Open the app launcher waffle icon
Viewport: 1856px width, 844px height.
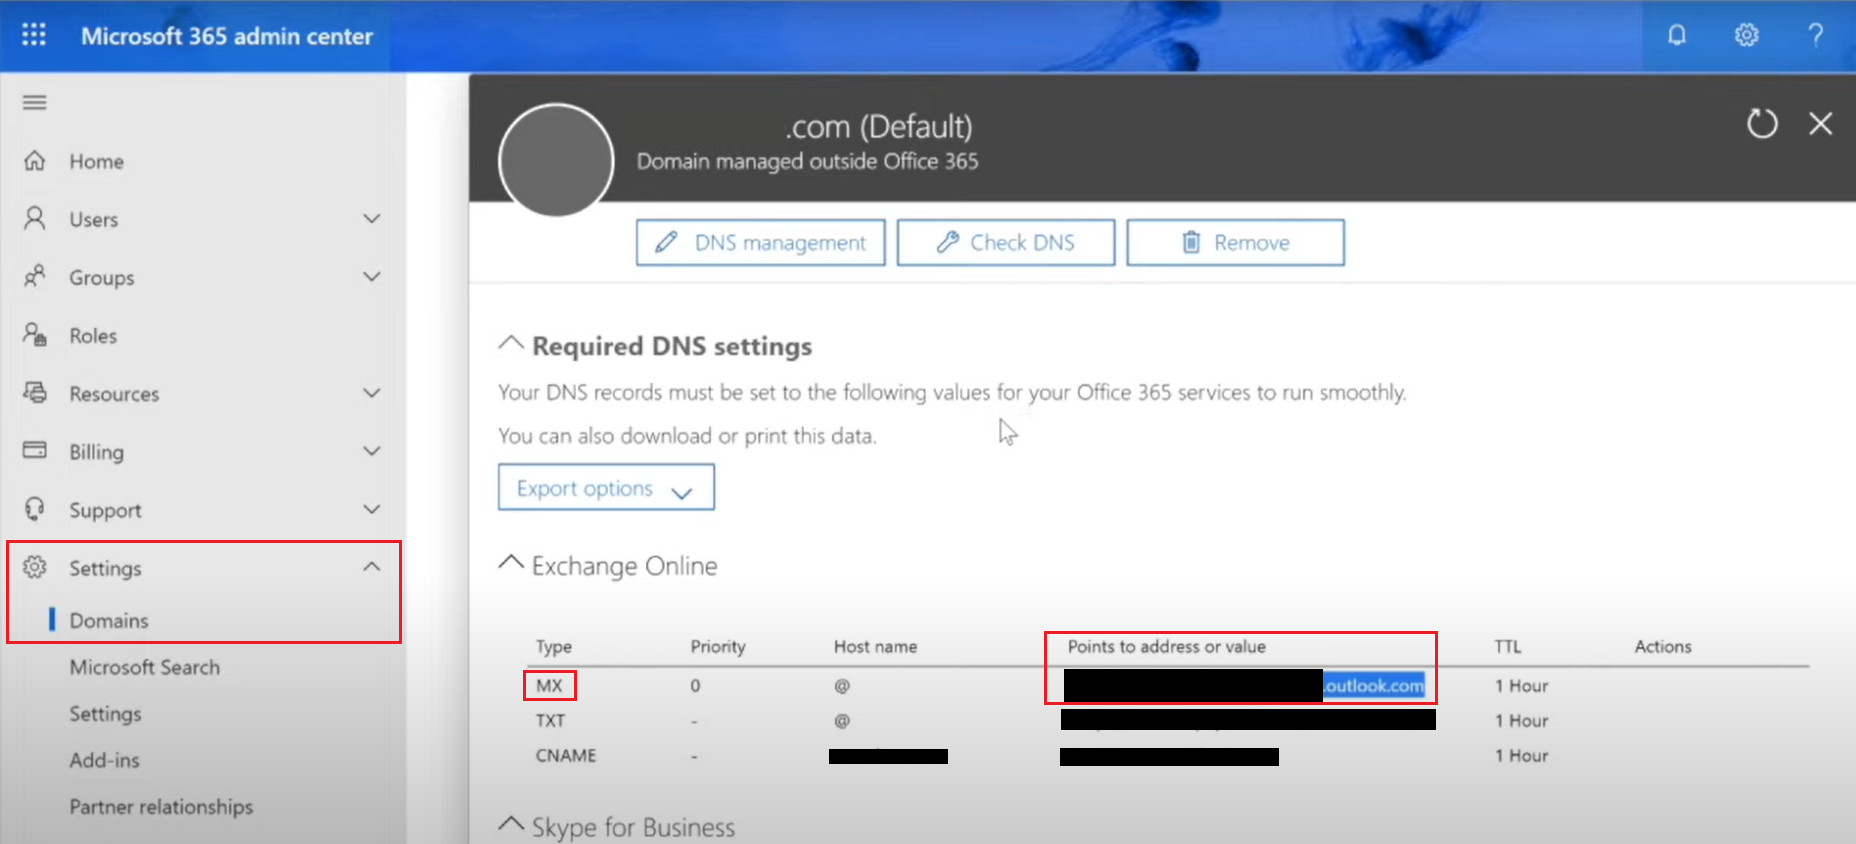coord(34,35)
